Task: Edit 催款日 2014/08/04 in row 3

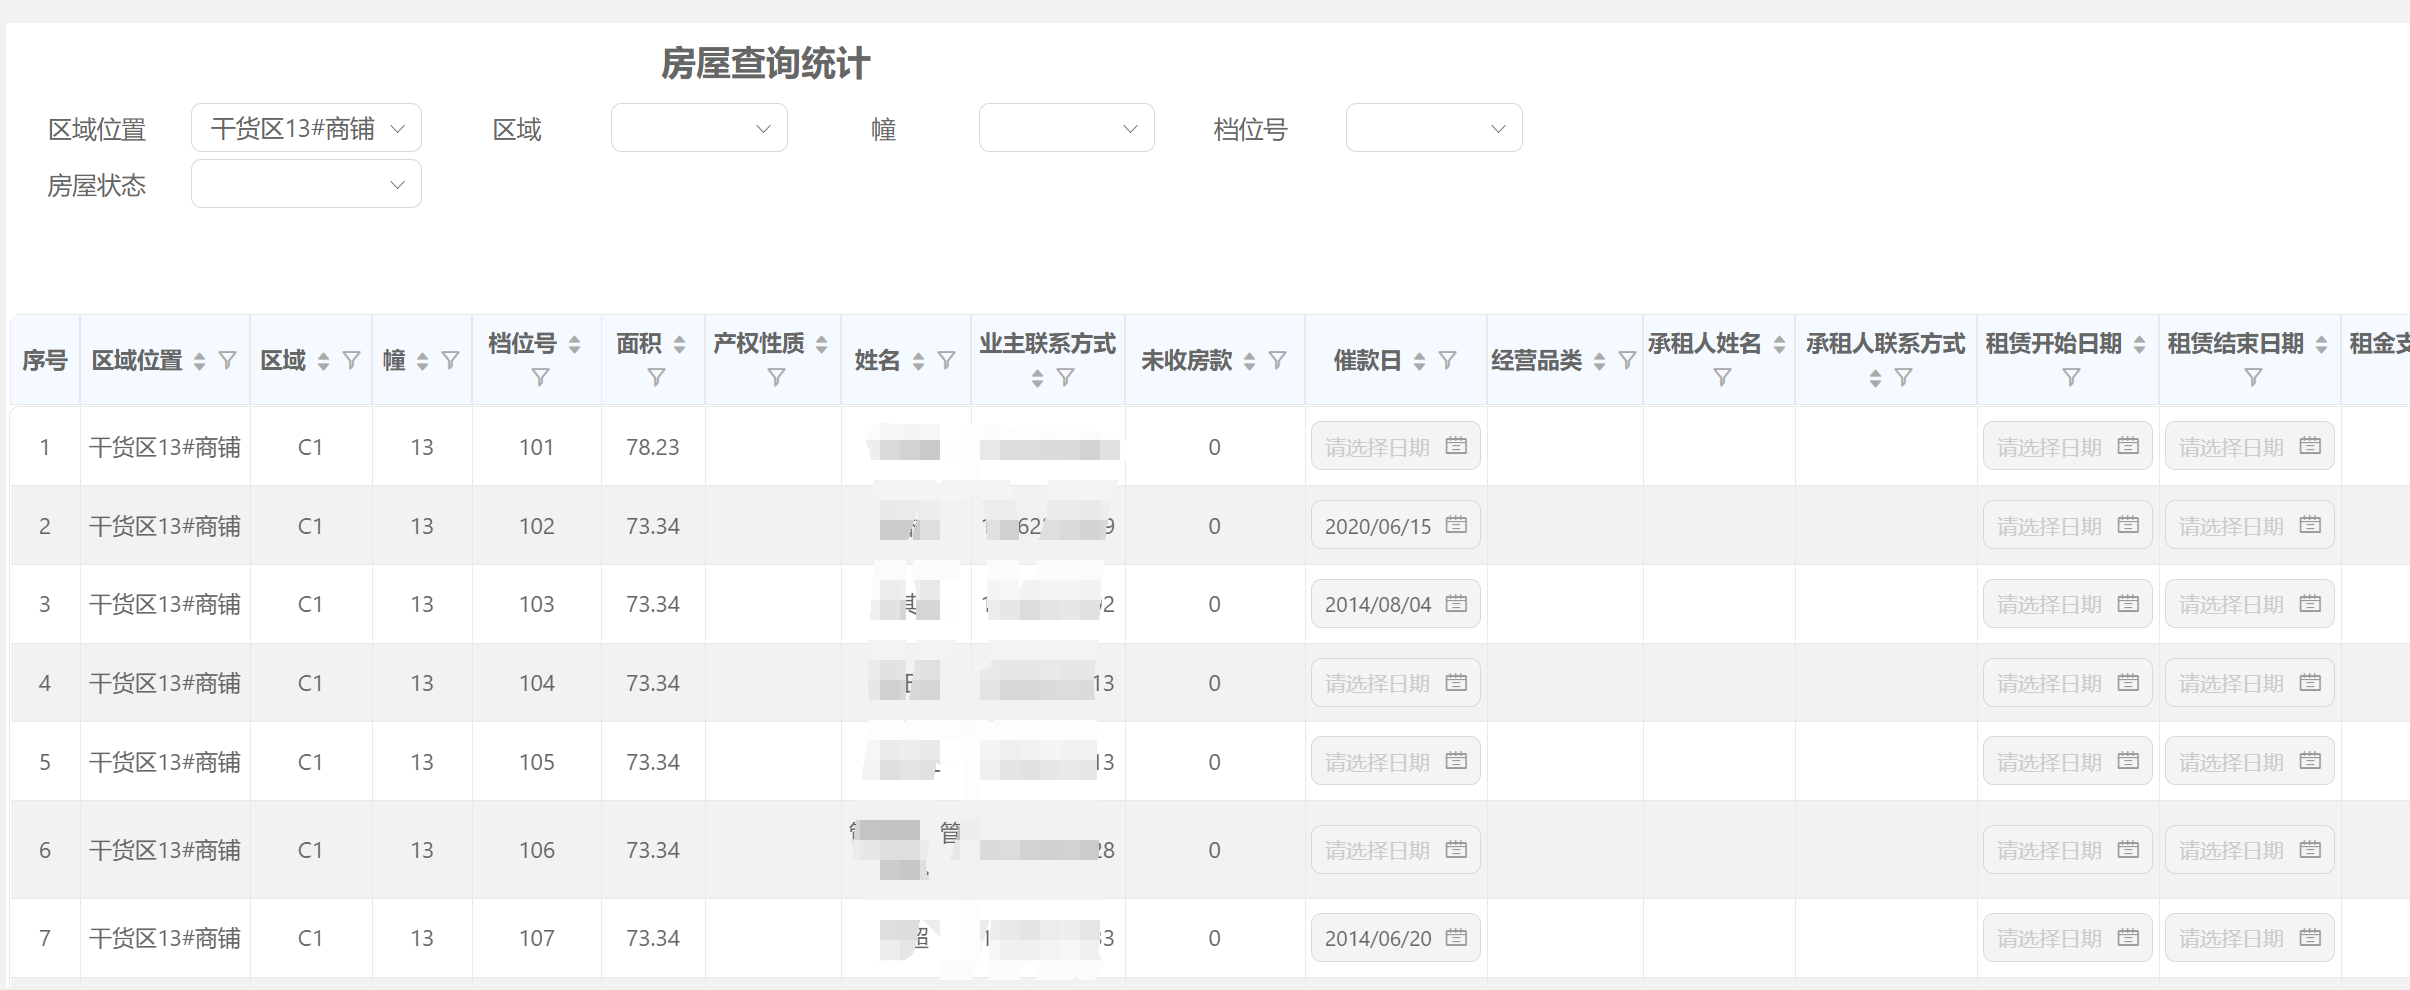Action: click(x=1395, y=603)
